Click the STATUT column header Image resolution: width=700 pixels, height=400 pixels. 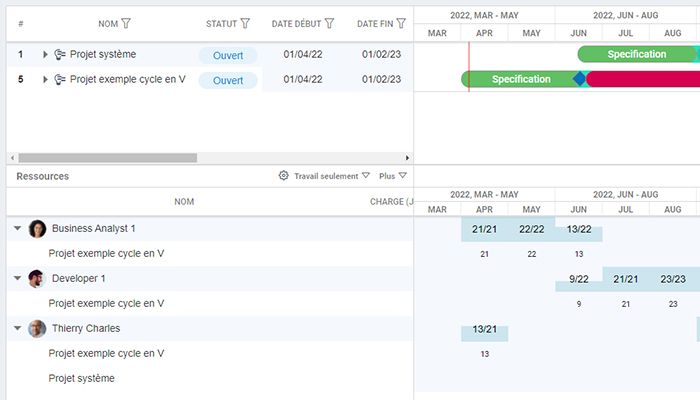[221, 24]
